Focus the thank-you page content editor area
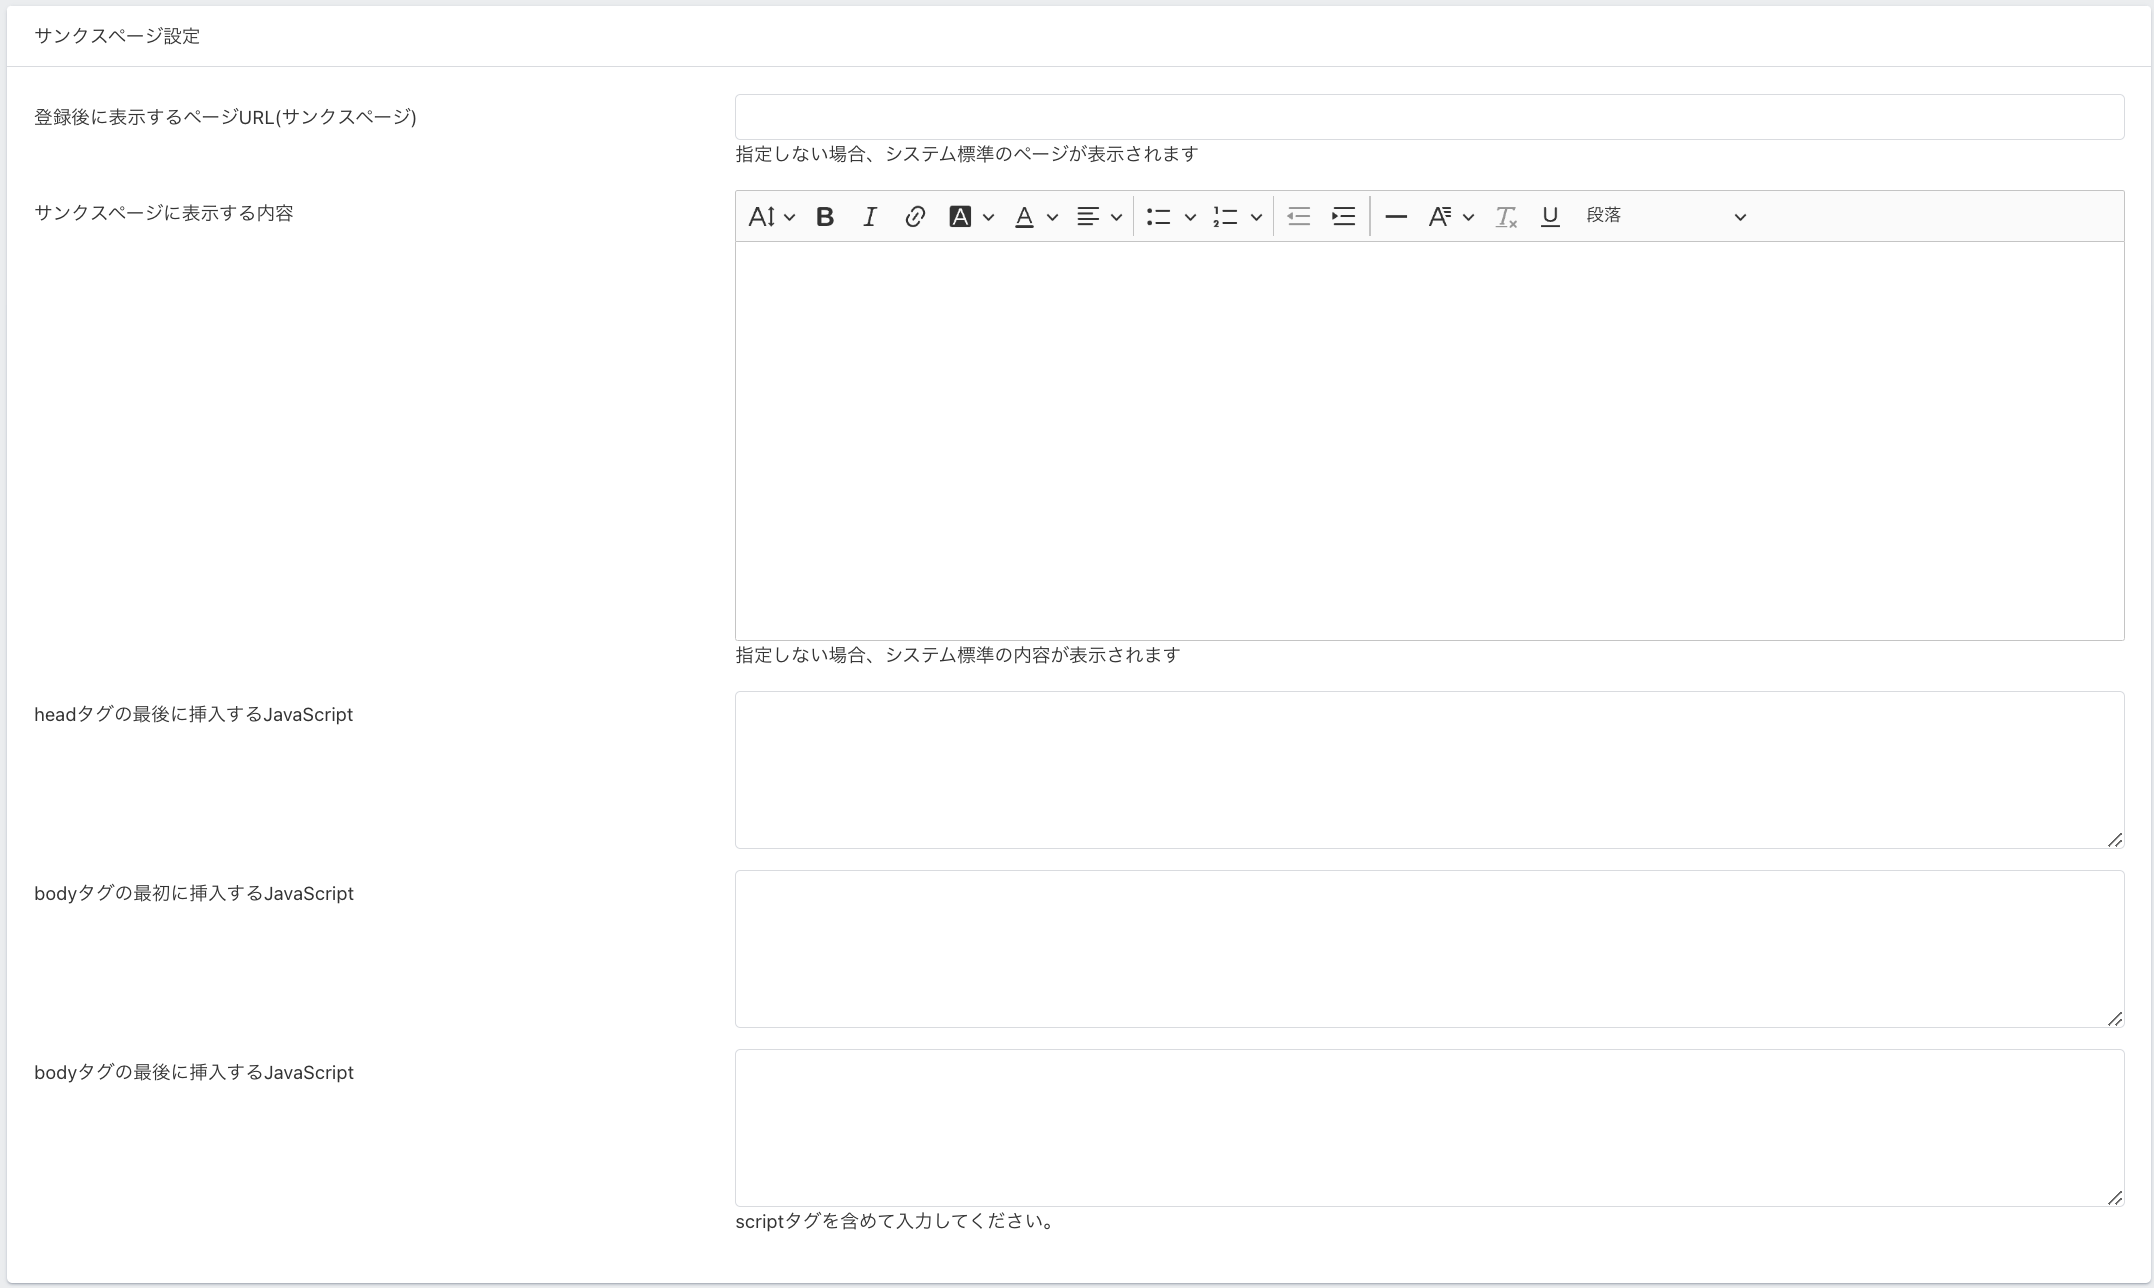The height and width of the screenshot is (1288, 2154). (x=1429, y=440)
